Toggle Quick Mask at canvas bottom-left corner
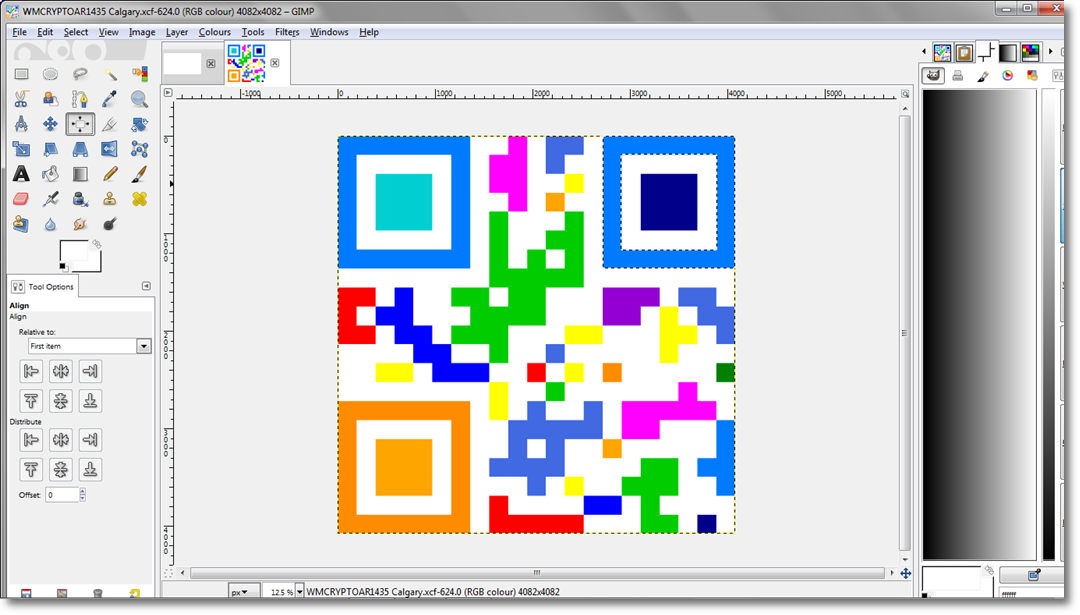1080x615 pixels. pyautogui.click(x=168, y=573)
